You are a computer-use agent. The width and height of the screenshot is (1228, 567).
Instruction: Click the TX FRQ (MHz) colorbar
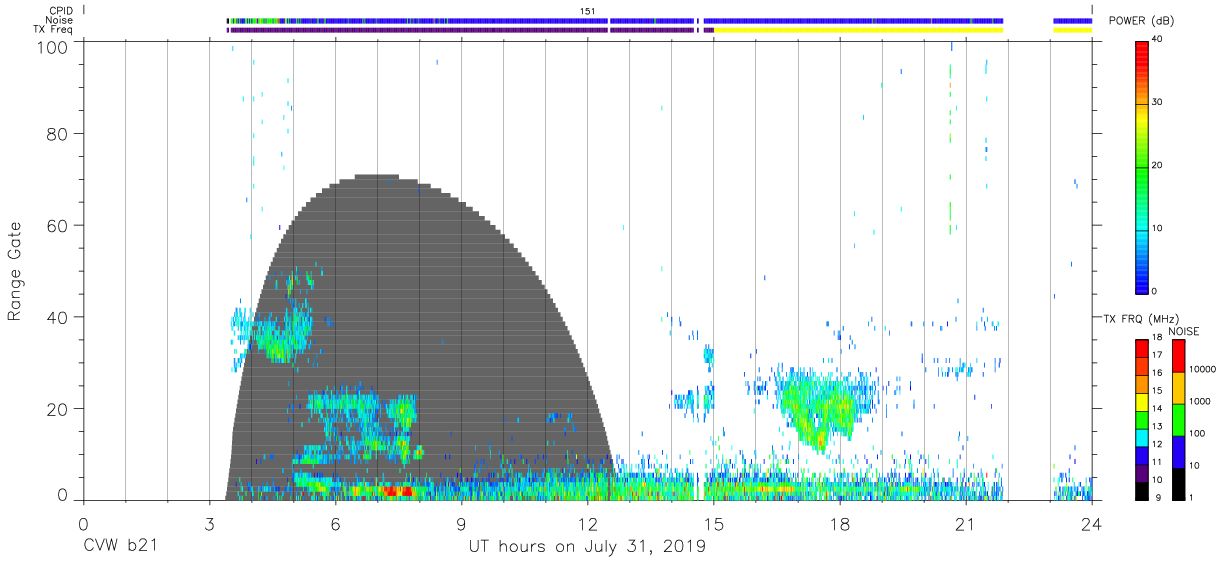pos(1141,419)
